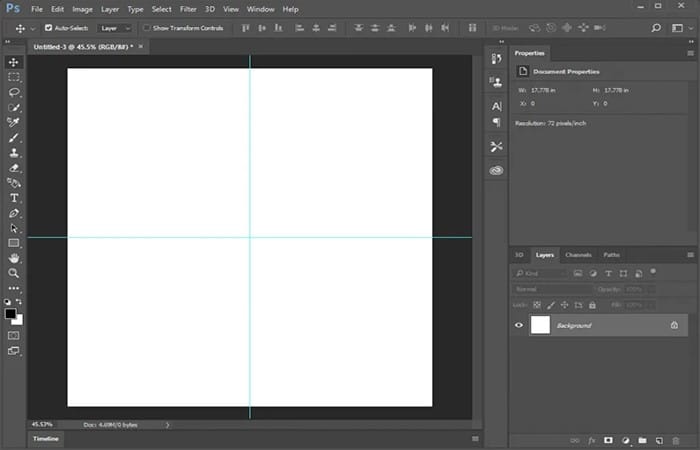700x450 pixels.
Task: Select the Hand tool
Action: tap(14, 258)
